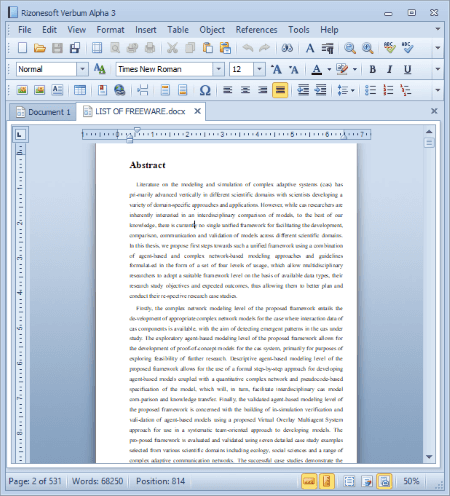450x496 pixels.
Task: Click the 50% zoom level indicator
Action: [x=411, y=481]
